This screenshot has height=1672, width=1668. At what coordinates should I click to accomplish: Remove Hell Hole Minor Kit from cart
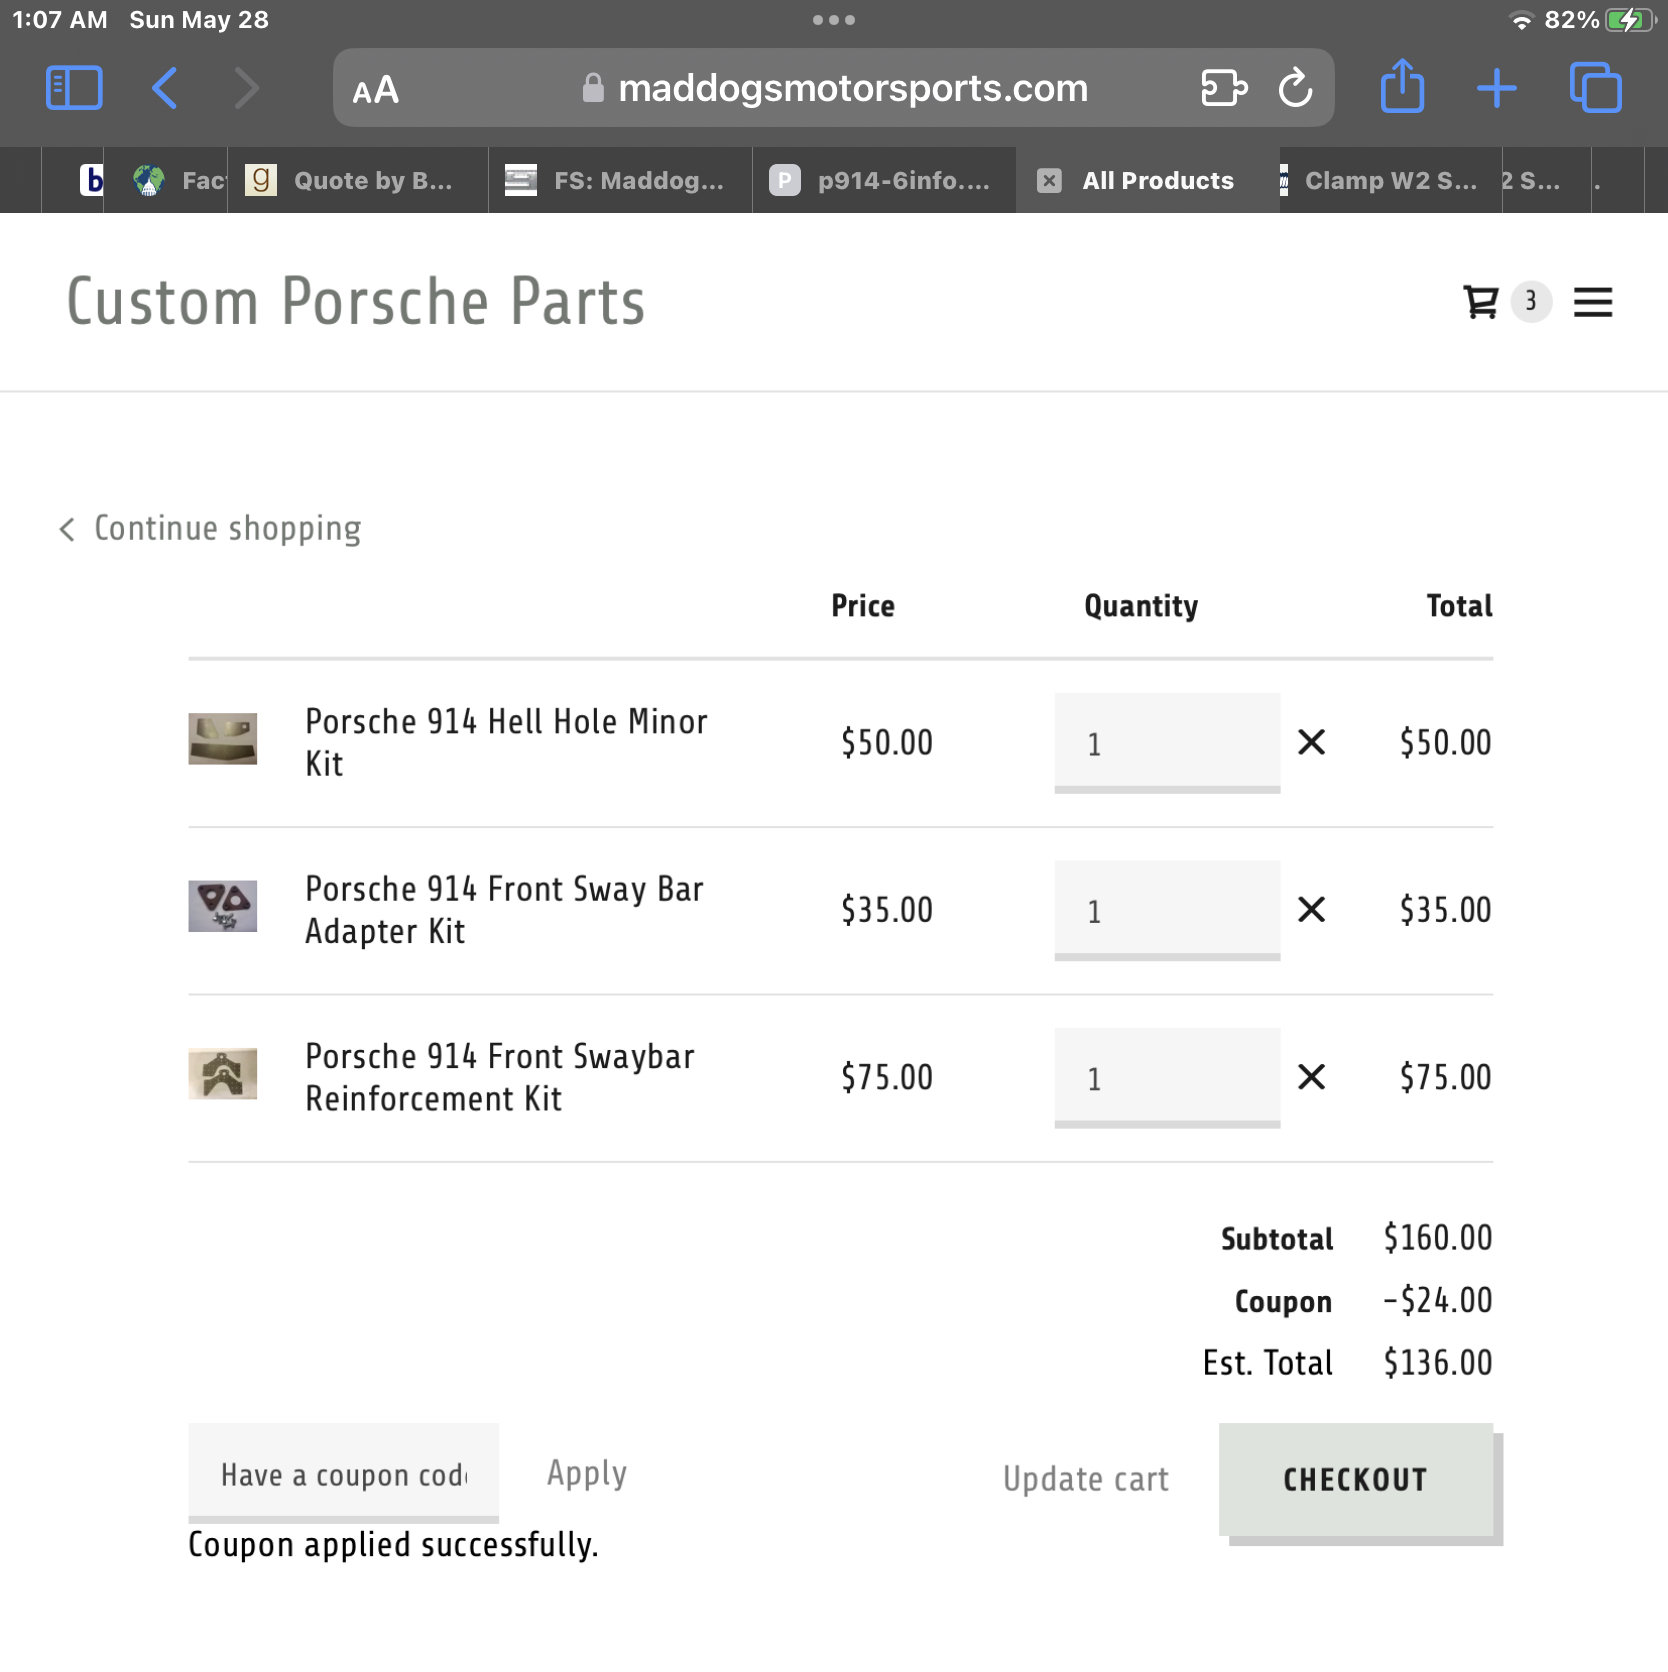click(1311, 742)
